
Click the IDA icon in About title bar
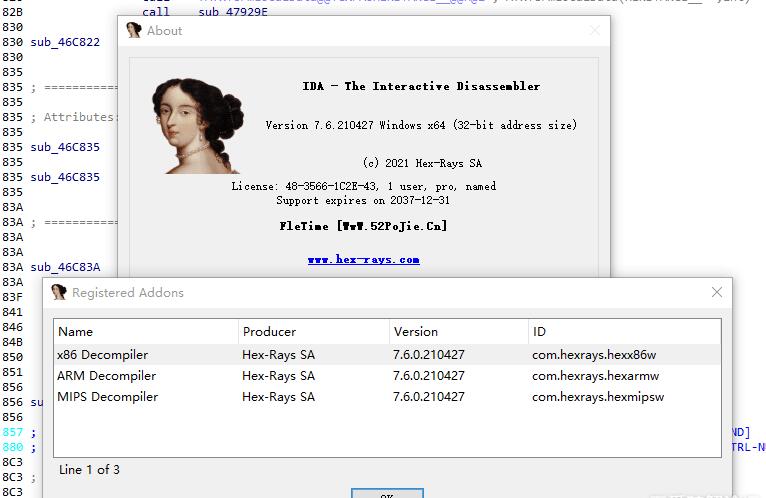coord(133,30)
